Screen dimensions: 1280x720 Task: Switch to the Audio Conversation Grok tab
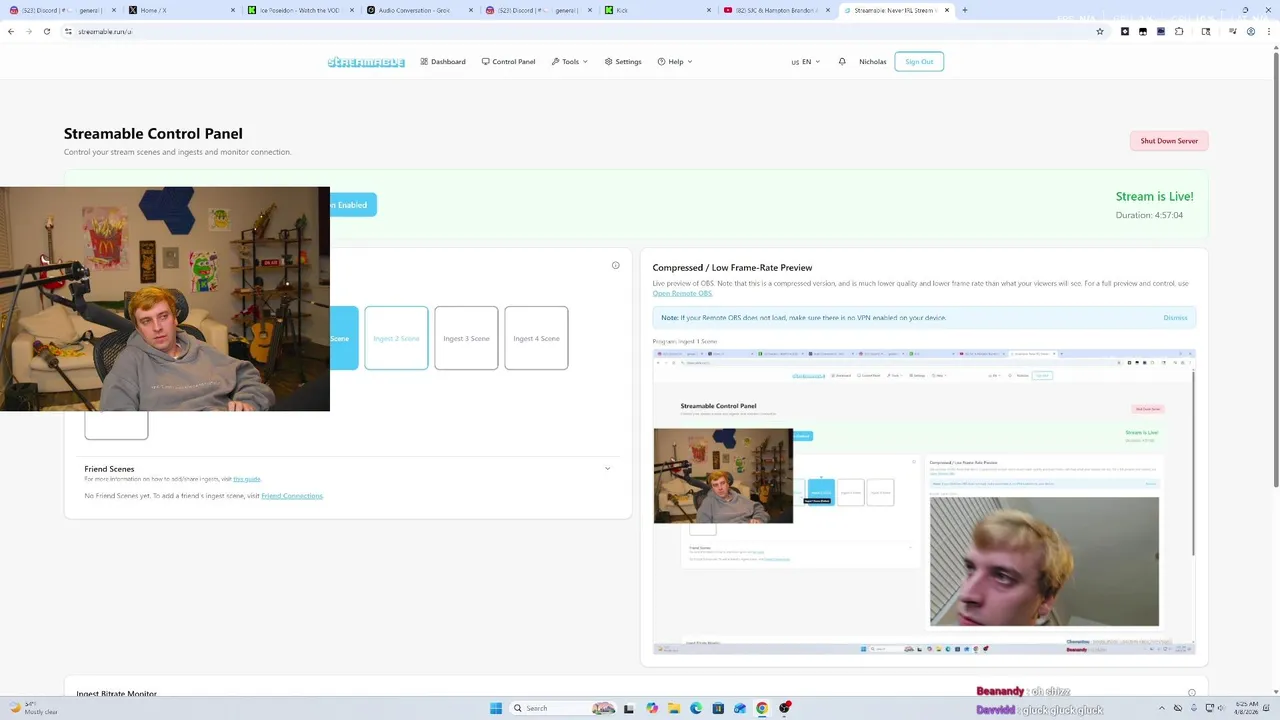[418, 10]
